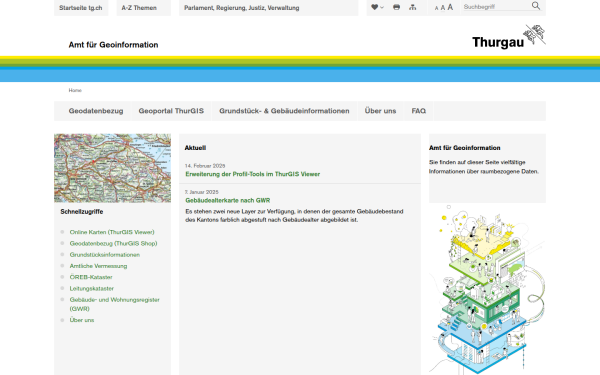The width and height of the screenshot is (600, 375).
Task: Click the Thurgau map thumbnail
Action: [112, 168]
